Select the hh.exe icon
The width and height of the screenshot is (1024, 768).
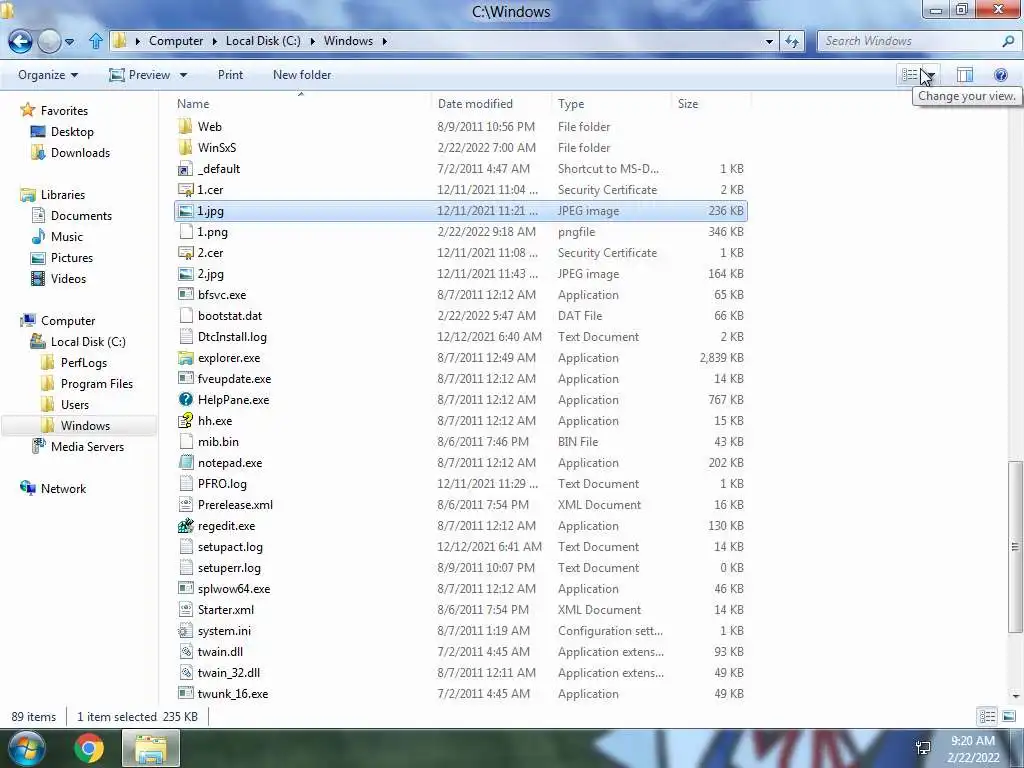click(185, 420)
